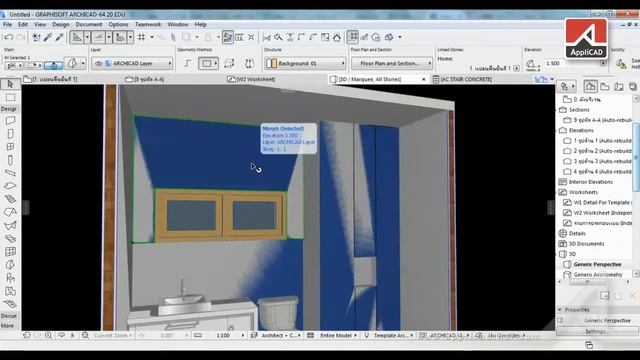This screenshot has height=360, width=640.
Task: Toggle the snap guides button
Action: coord(98,37)
